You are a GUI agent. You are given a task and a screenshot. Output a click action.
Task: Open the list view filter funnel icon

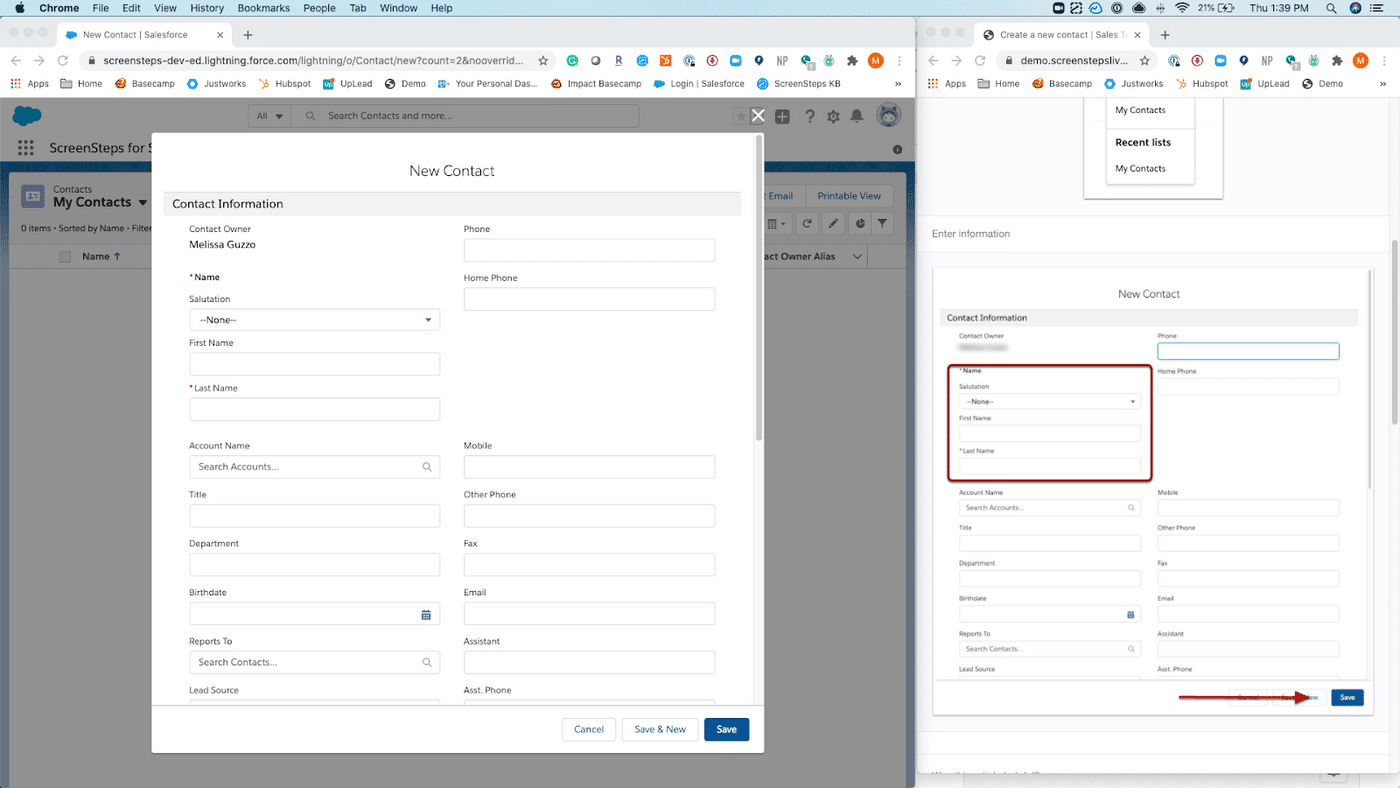[x=883, y=223]
